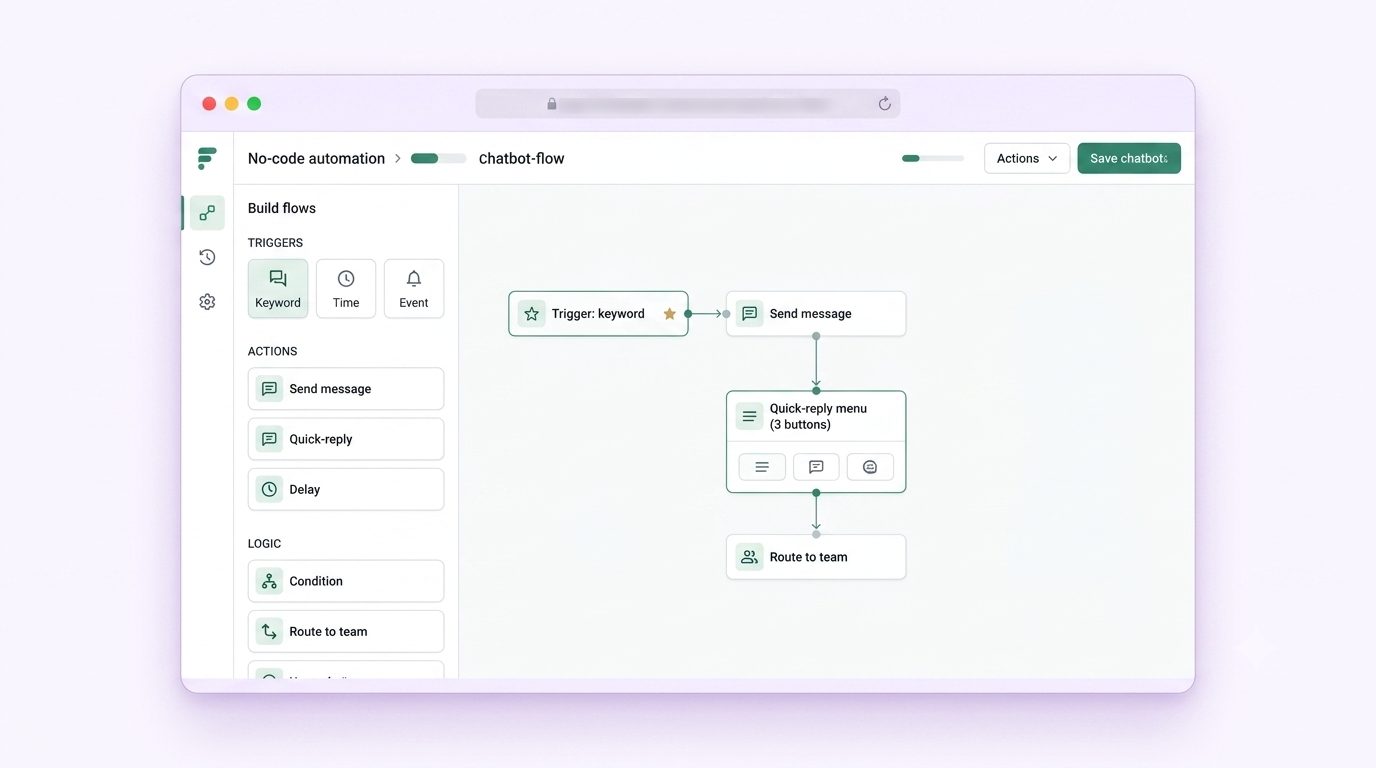Click the Delay clock icon
This screenshot has height=768, width=1376.
click(269, 489)
